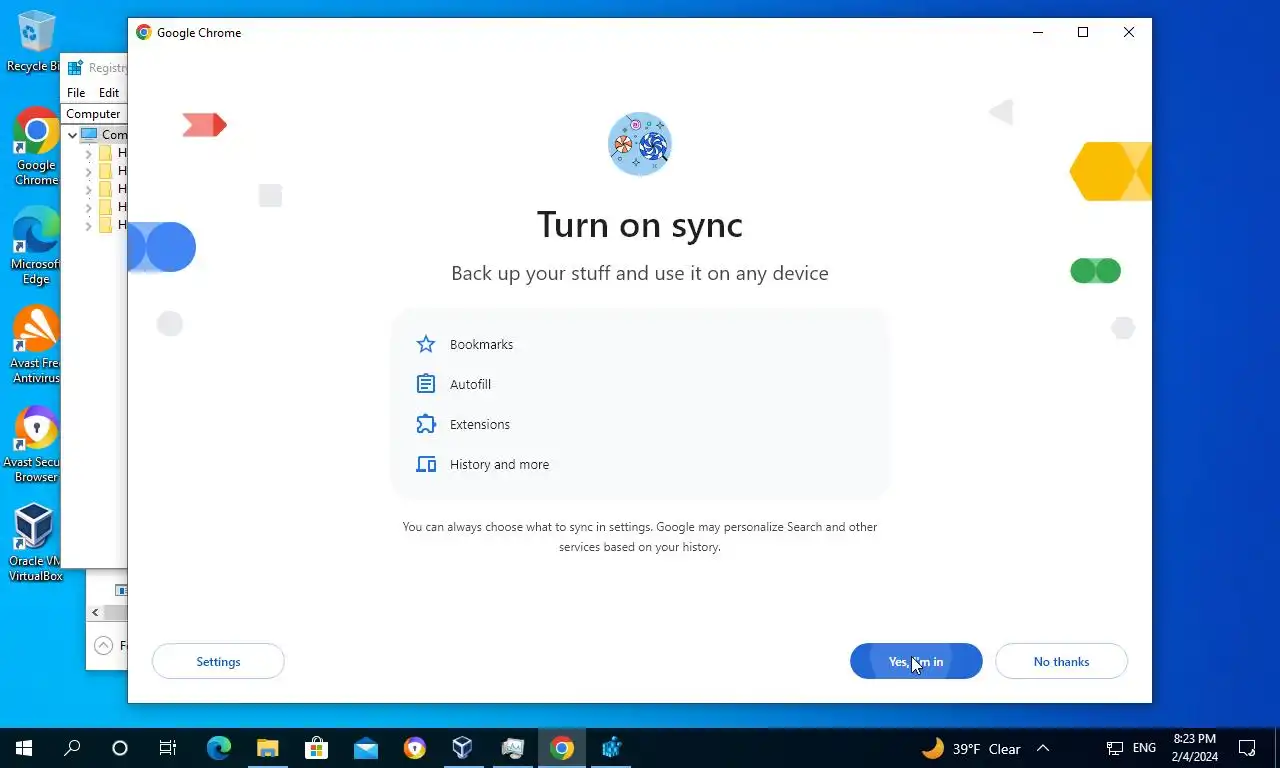The image size is (1280, 768).
Task: Open network status tray icon
Action: click(1115, 748)
